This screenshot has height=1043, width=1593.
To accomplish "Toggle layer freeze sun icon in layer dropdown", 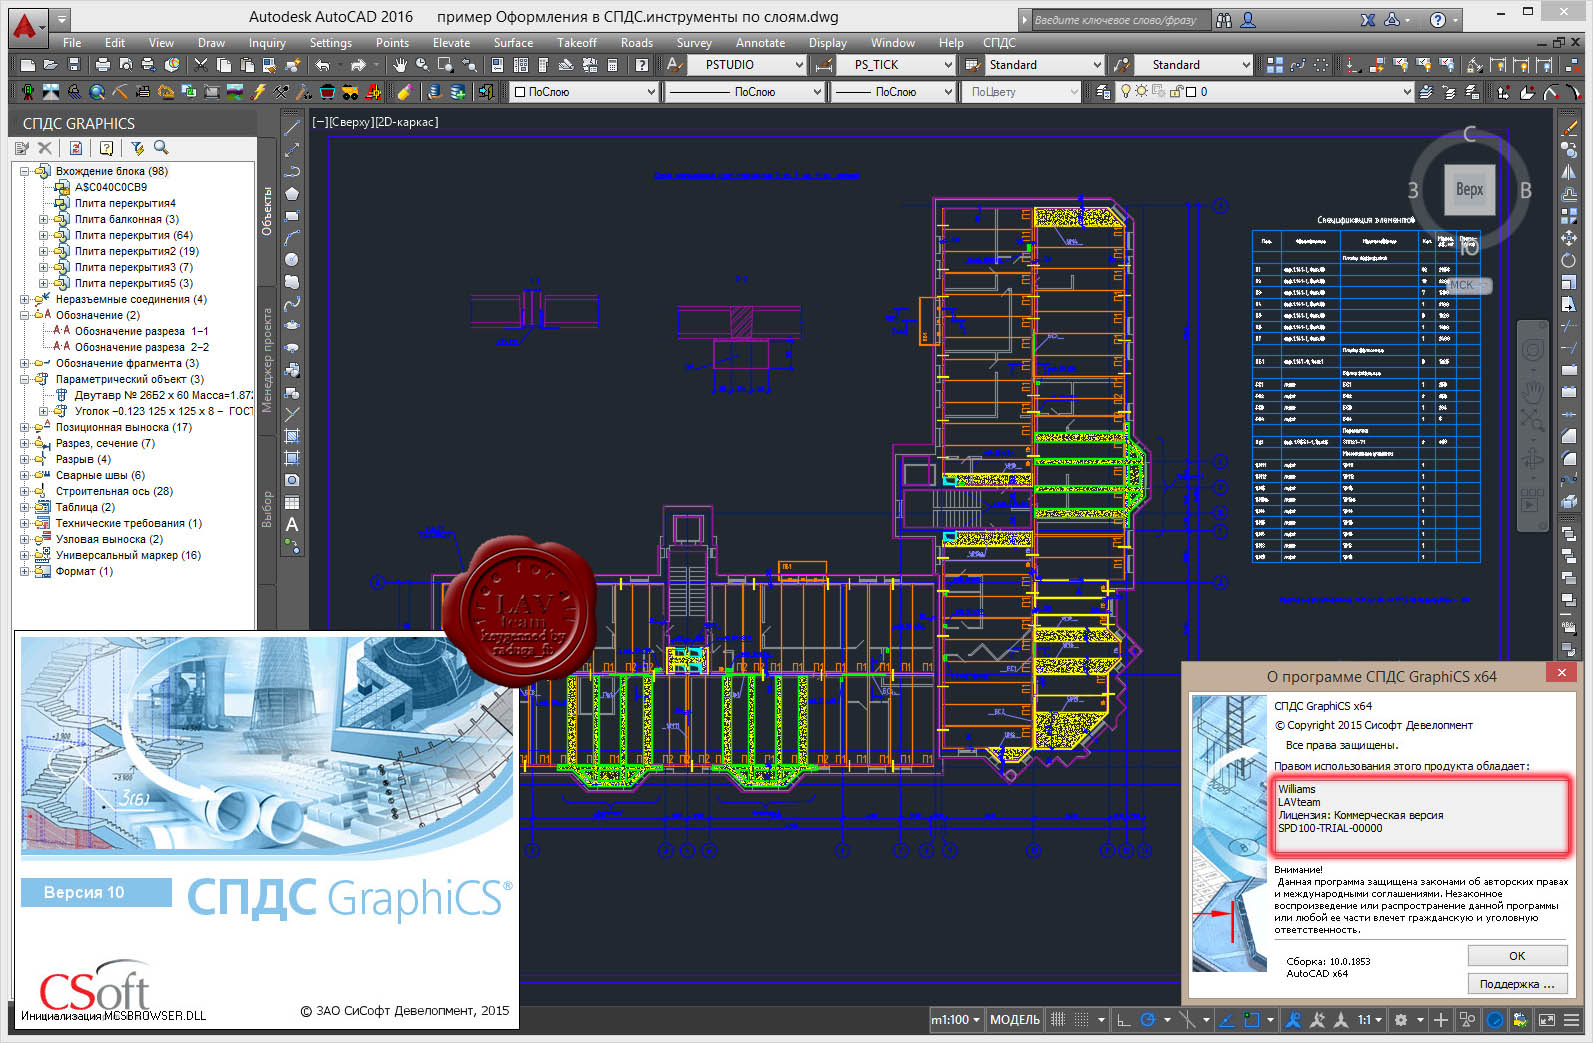I will 1141,92.
